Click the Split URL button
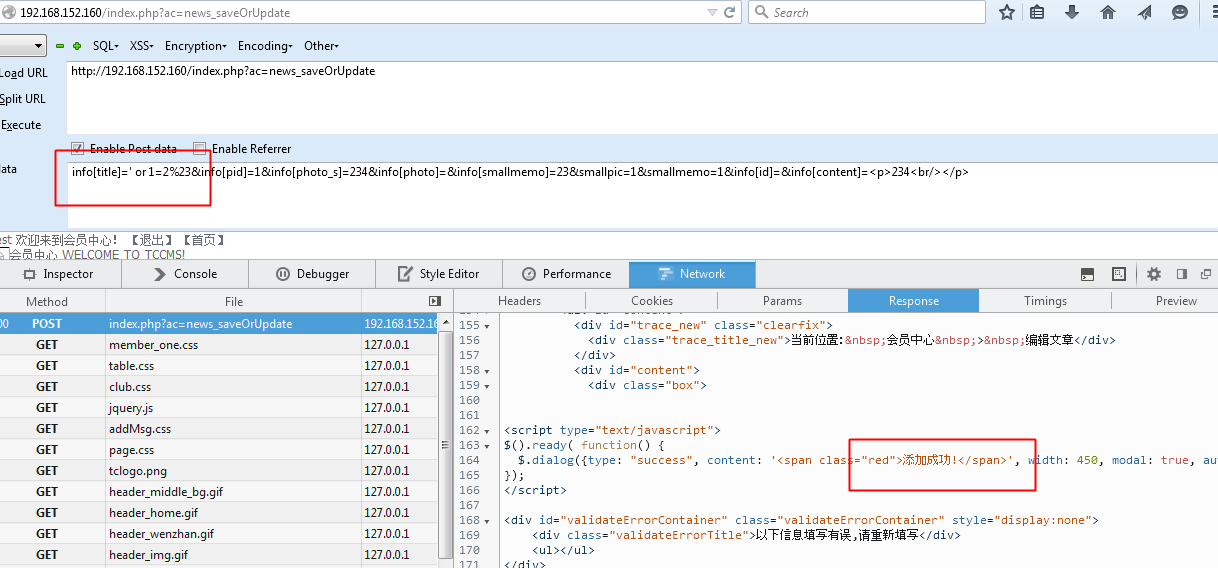The height and width of the screenshot is (568, 1218). 23,99
